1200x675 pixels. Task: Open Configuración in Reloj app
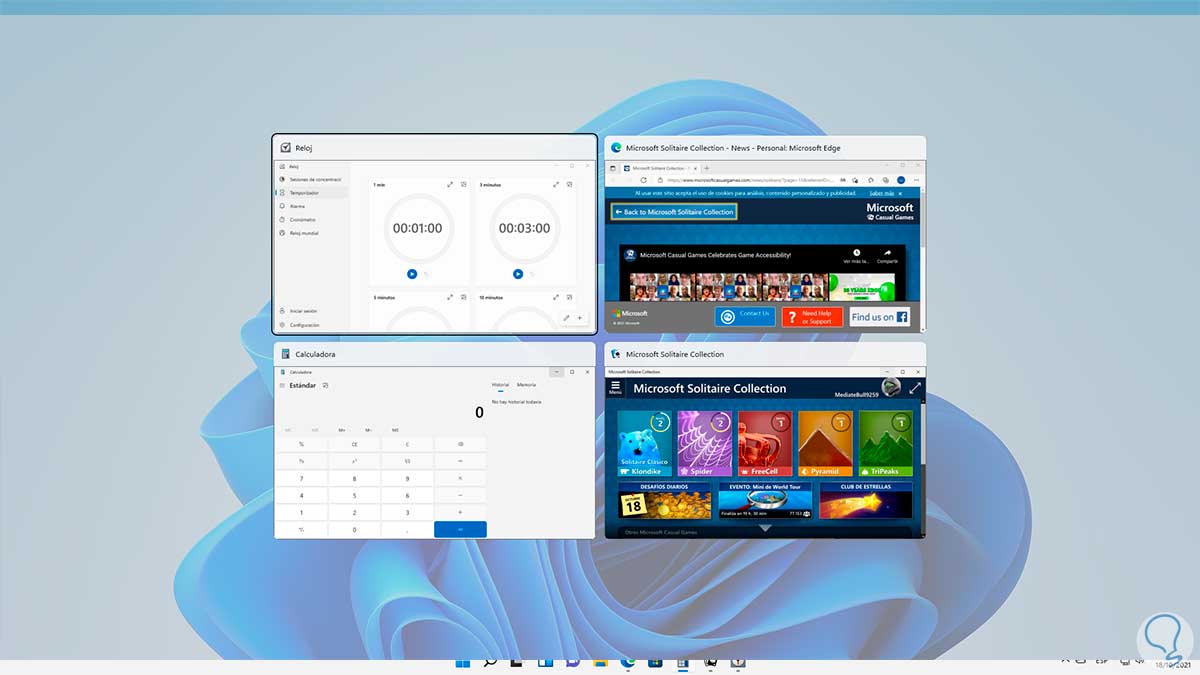pyautogui.click(x=312, y=325)
